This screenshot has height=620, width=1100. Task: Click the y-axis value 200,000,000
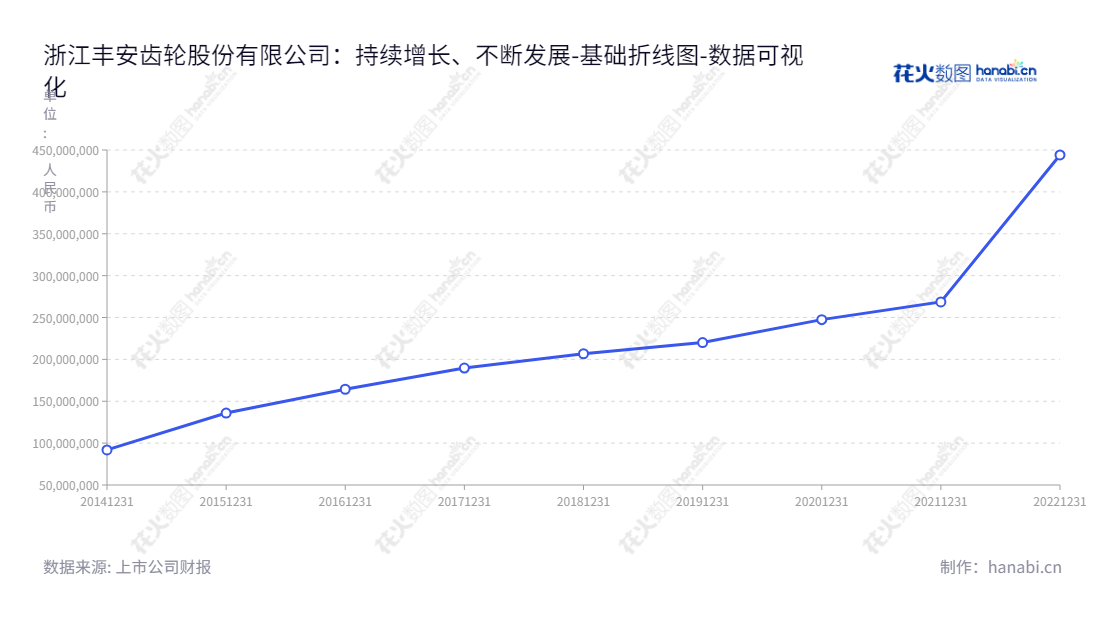click(x=65, y=360)
